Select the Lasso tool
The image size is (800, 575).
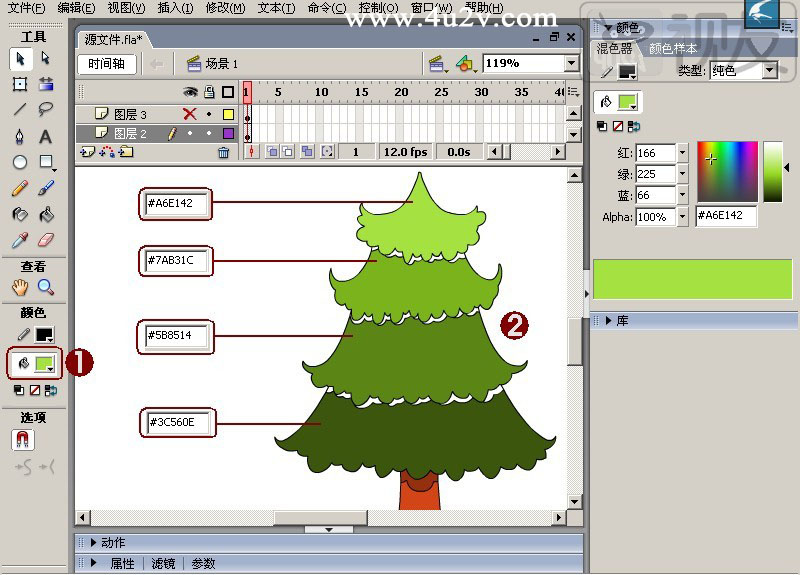pos(45,110)
